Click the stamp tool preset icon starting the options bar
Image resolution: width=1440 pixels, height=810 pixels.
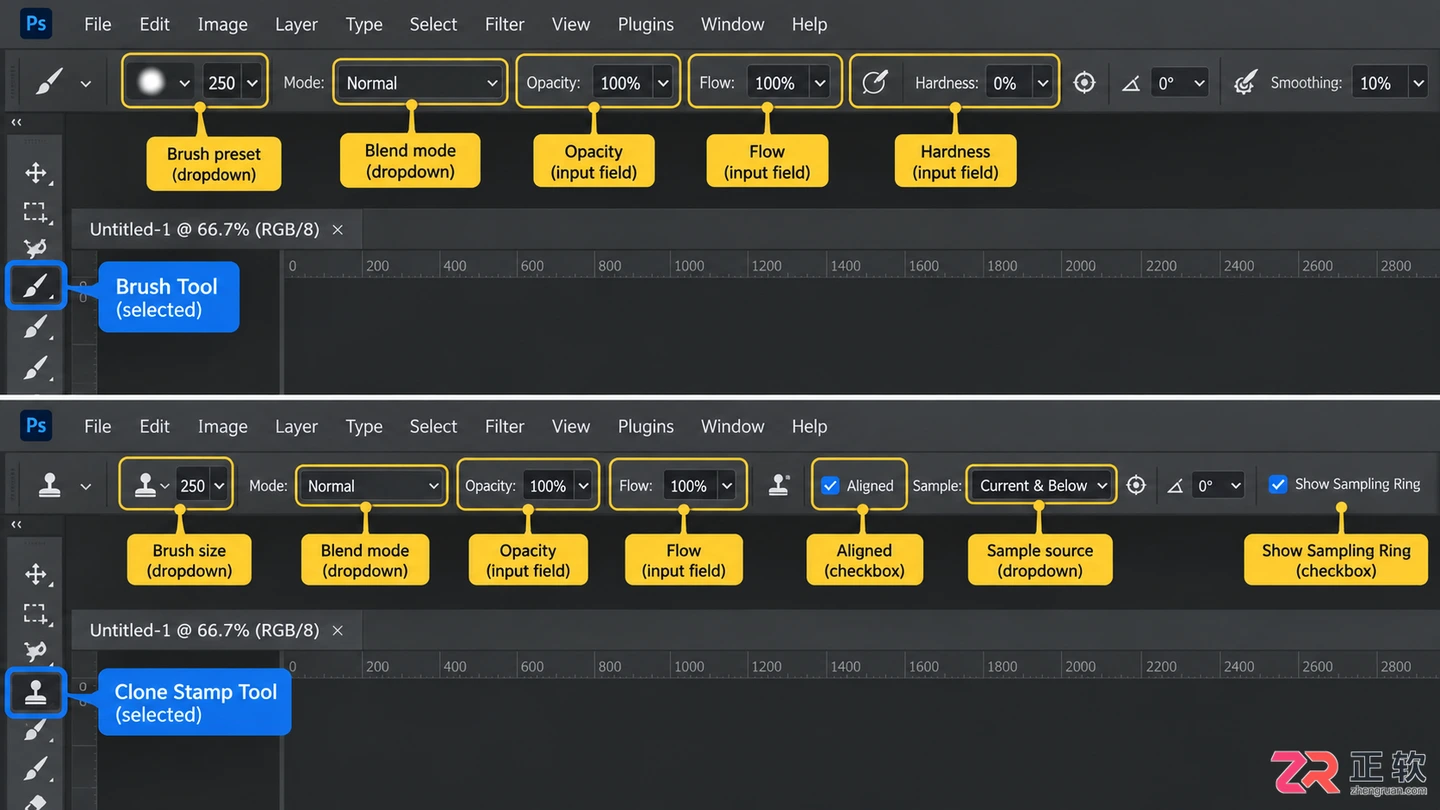coord(49,485)
